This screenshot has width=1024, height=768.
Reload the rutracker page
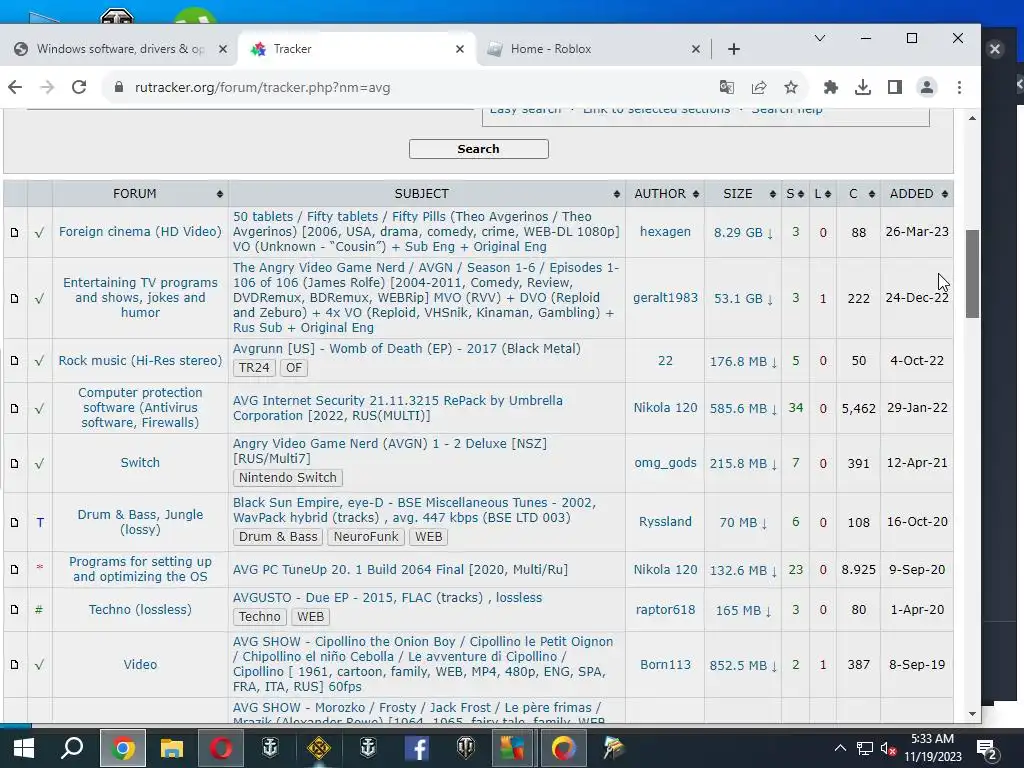click(79, 87)
